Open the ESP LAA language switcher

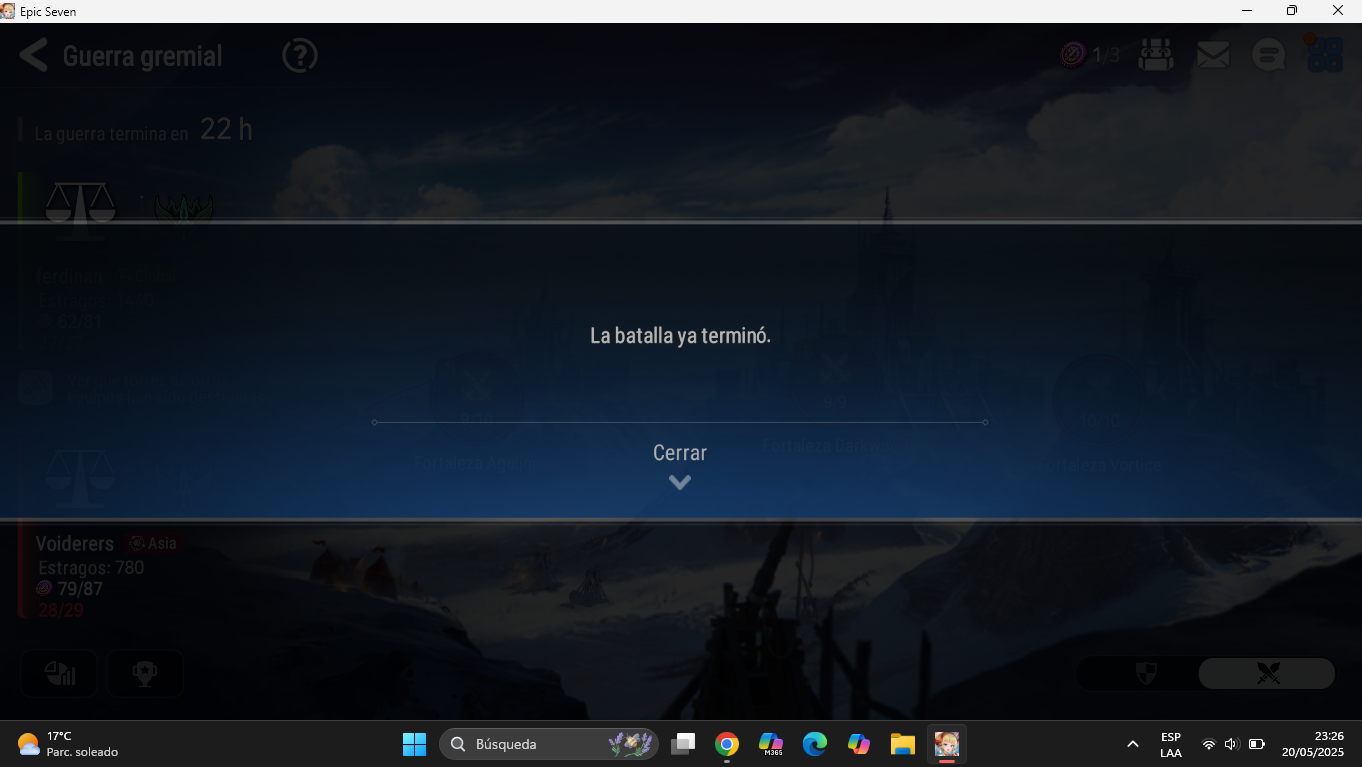coord(1171,744)
